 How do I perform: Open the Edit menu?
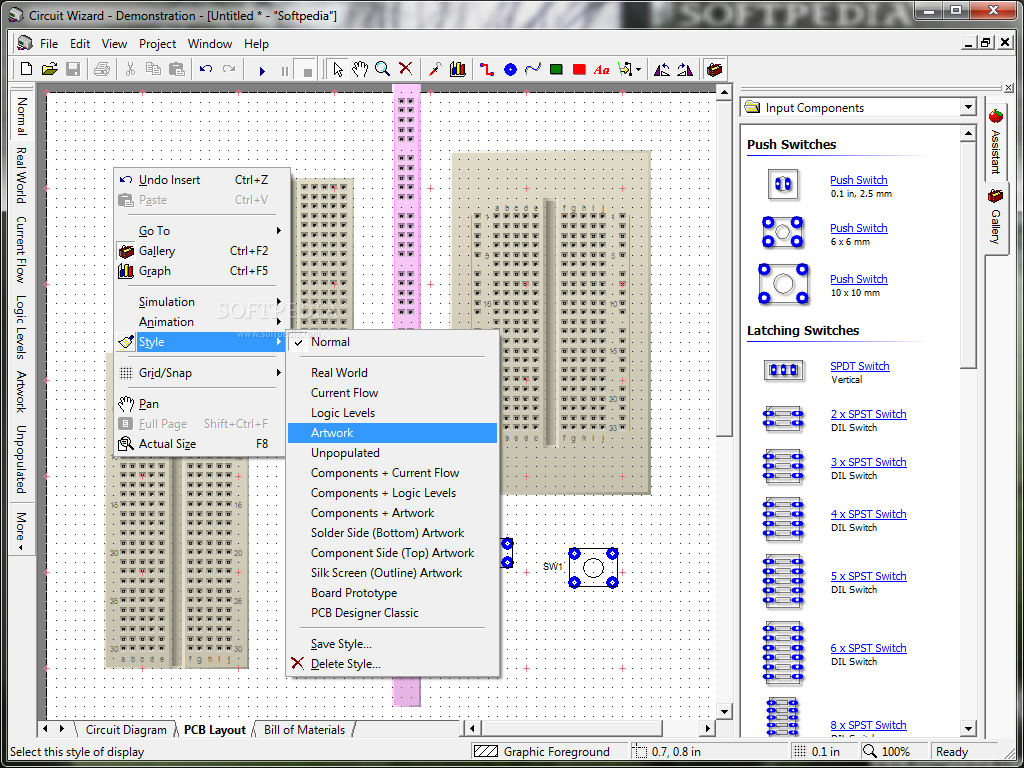pyautogui.click(x=80, y=44)
